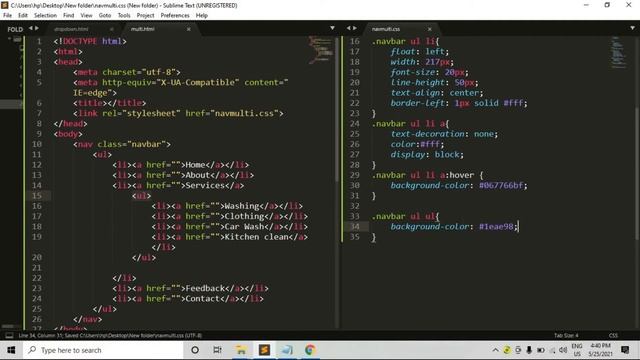This screenshot has height=360, width=640.
Task: Open Task View from taskbar
Action: point(218,350)
